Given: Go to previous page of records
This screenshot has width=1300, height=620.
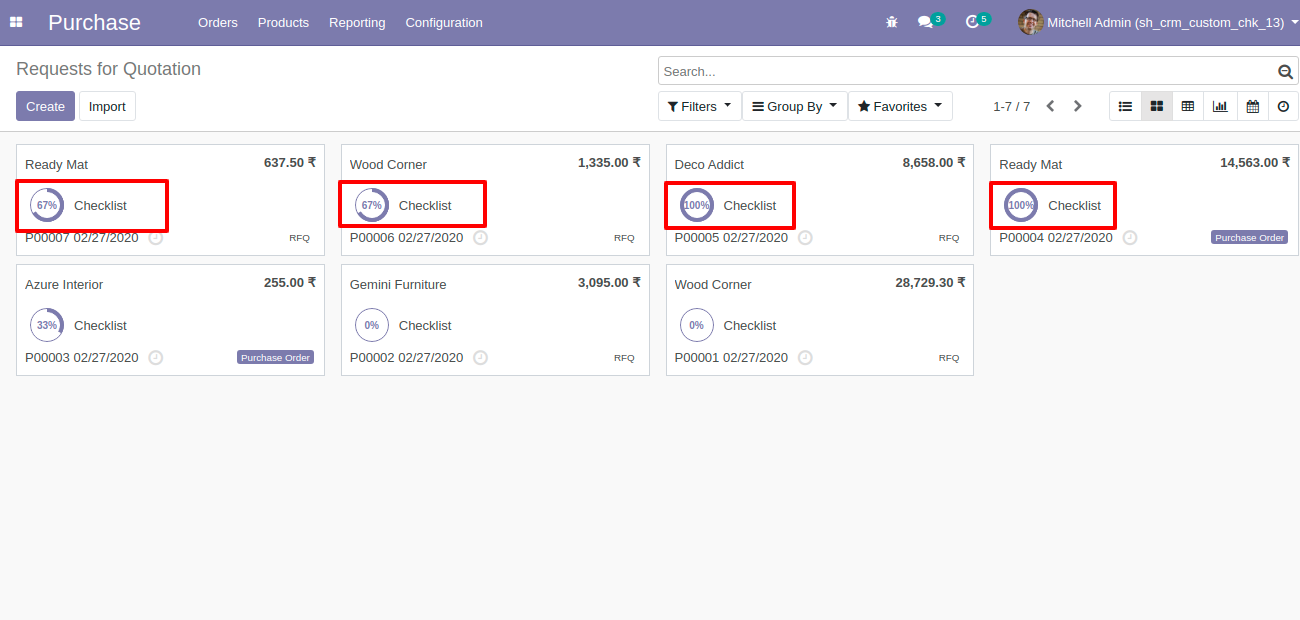Looking at the screenshot, I should [x=1050, y=106].
